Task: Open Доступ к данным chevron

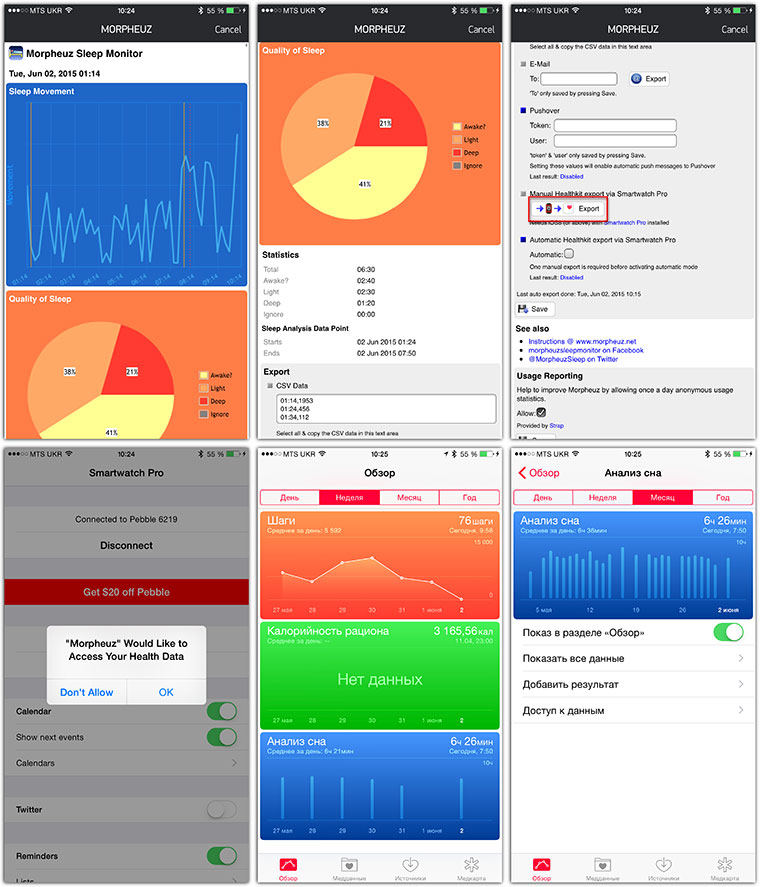Action: pyautogui.click(x=741, y=710)
